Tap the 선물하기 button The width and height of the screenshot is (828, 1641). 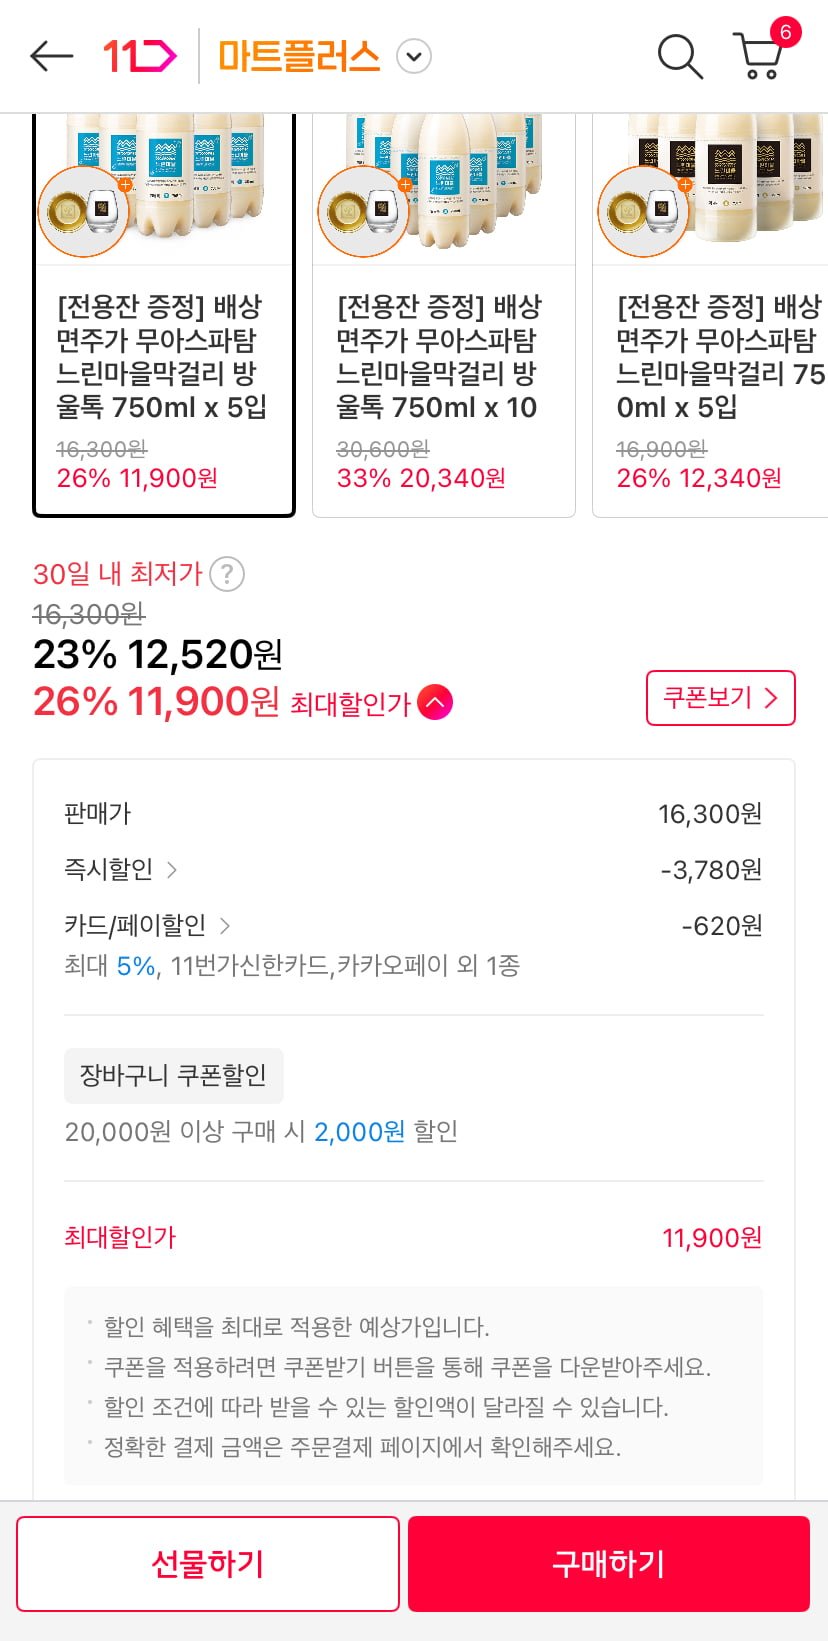[x=208, y=1563]
